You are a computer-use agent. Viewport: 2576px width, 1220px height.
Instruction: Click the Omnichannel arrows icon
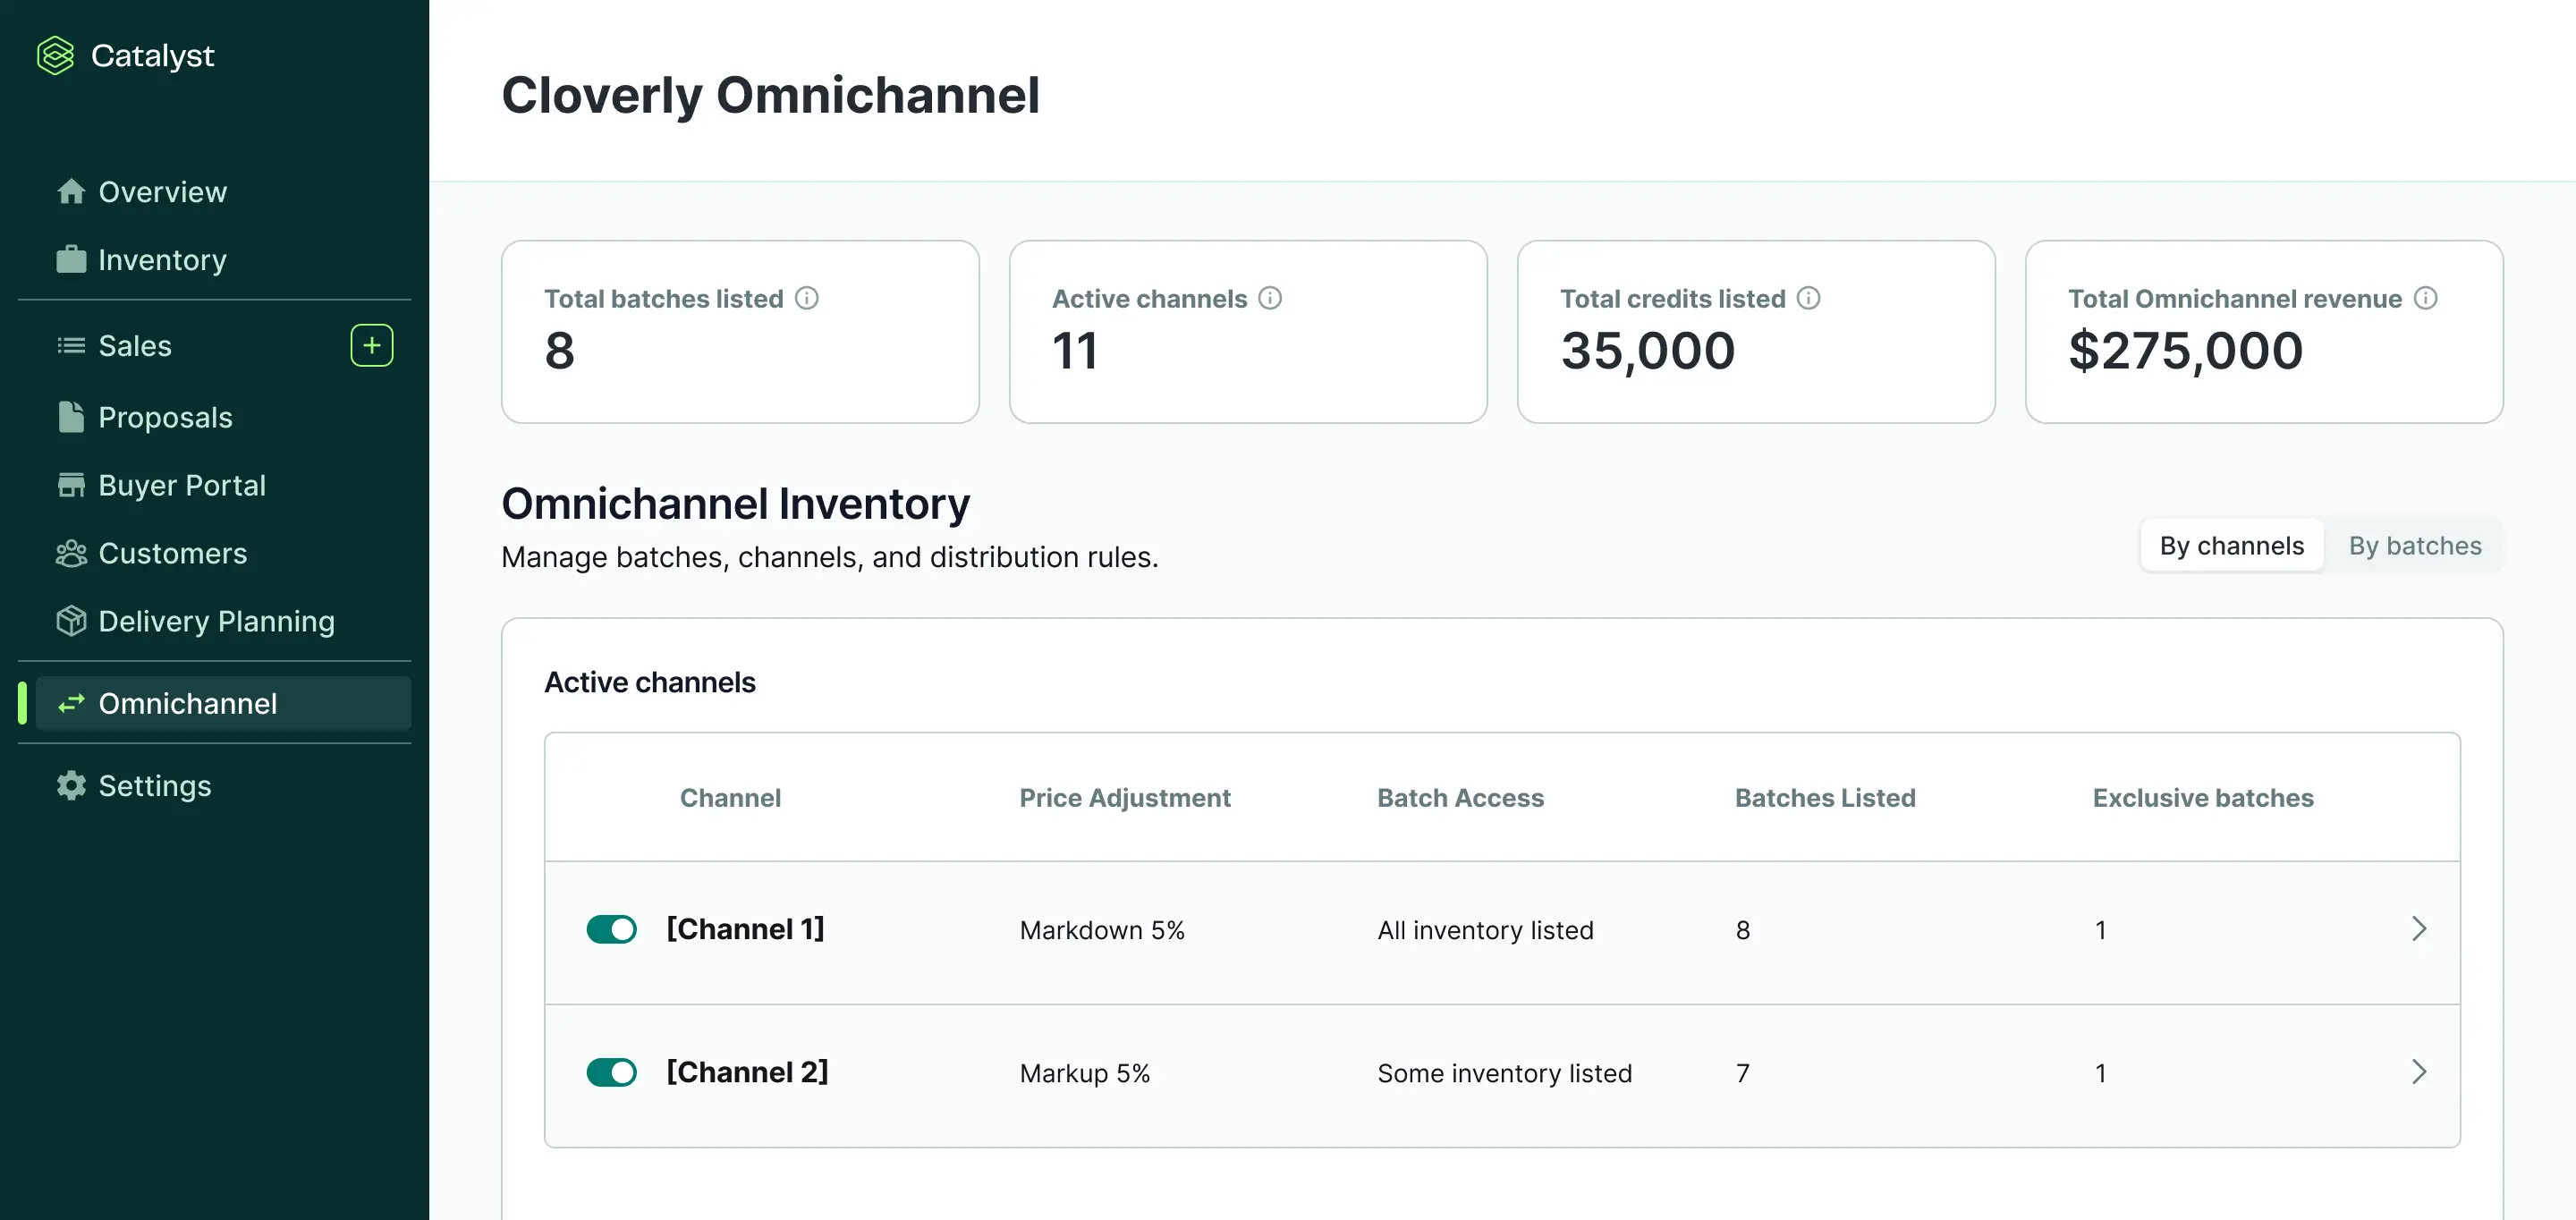[71, 703]
